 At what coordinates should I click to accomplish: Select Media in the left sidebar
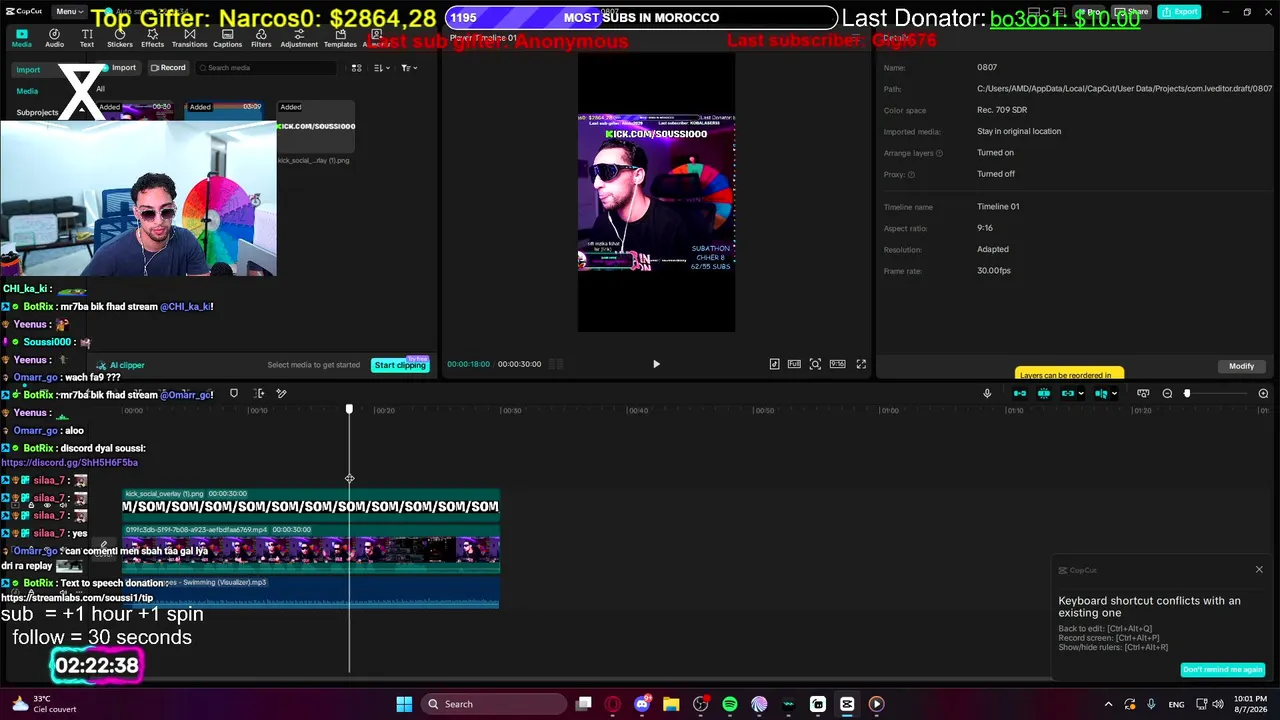coord(27,91)
